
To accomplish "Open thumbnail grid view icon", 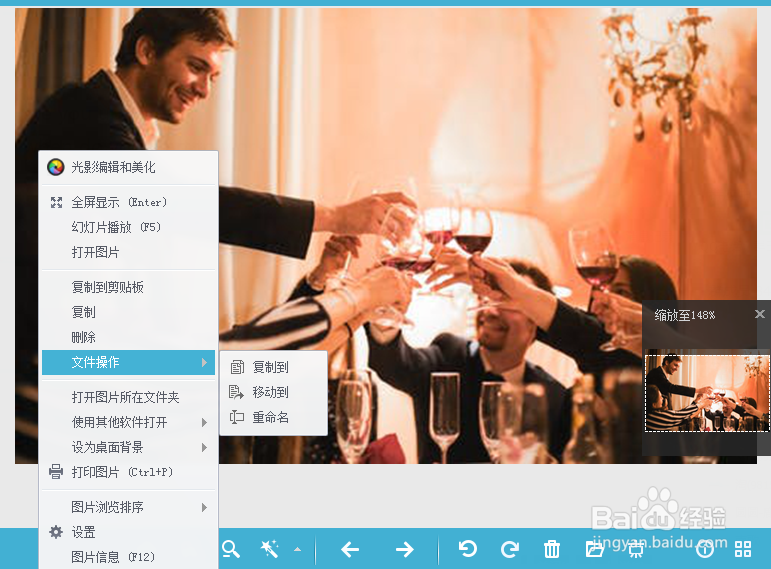I will click(742, 549).
